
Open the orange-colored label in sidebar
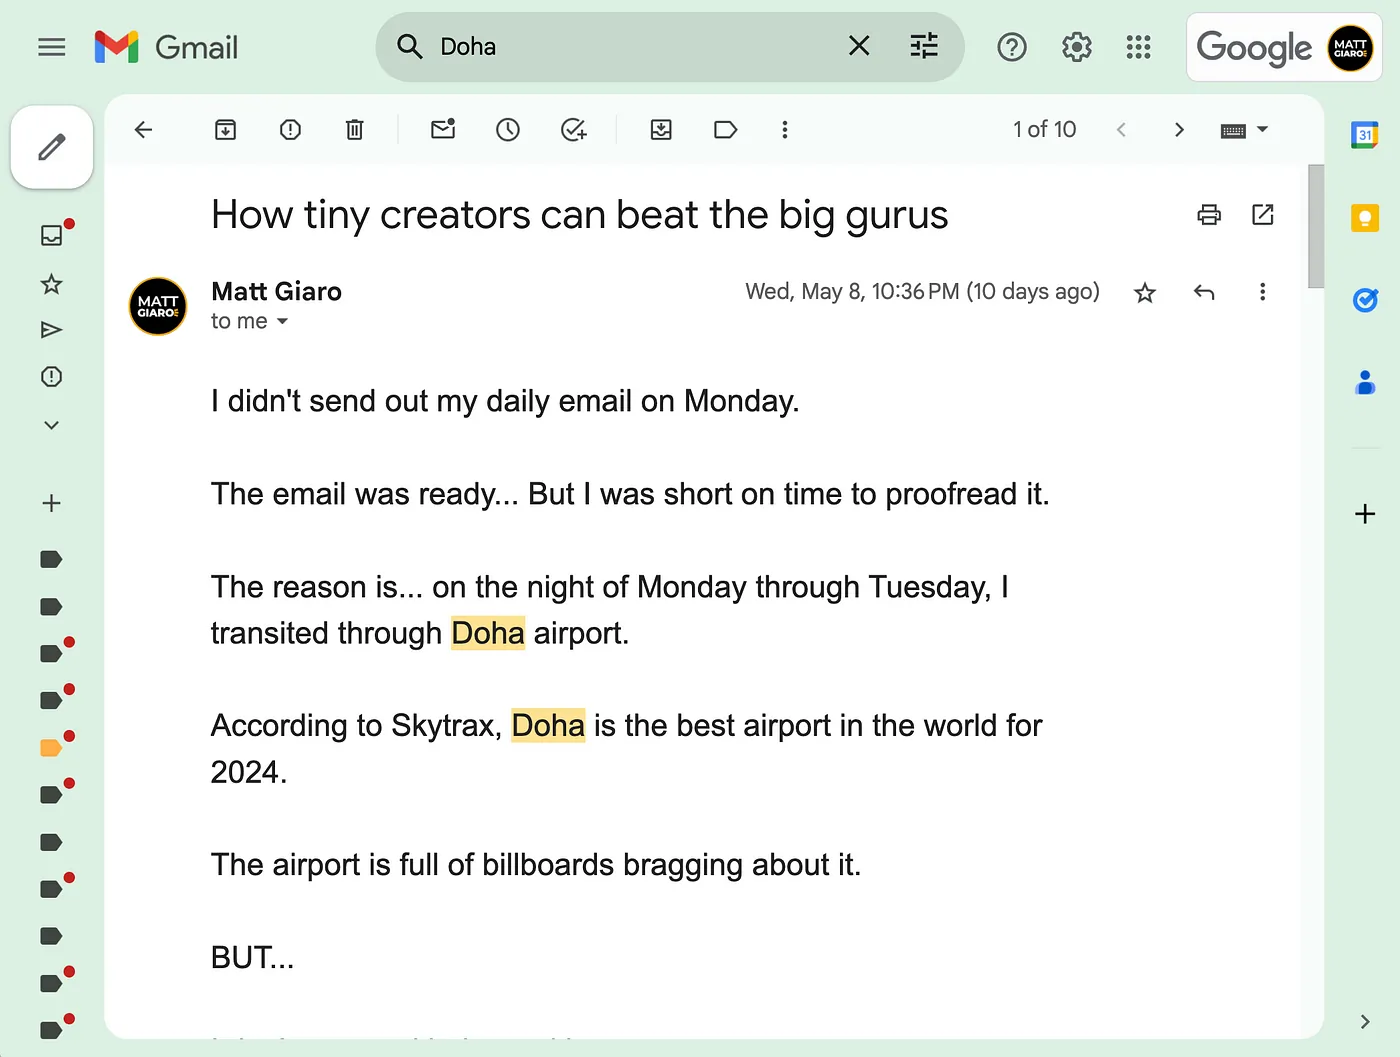point(51,748)
